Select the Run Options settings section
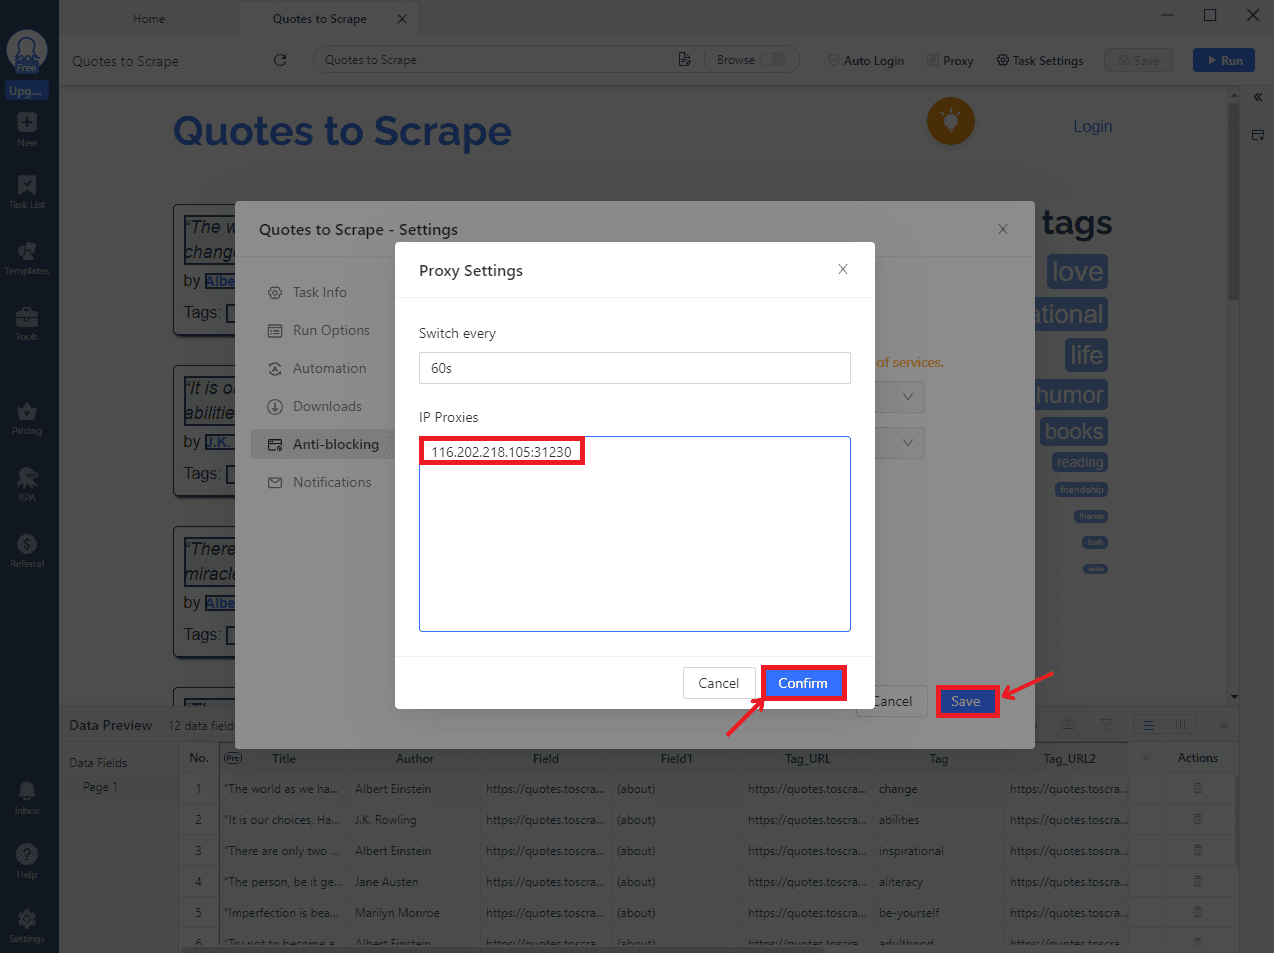 click(x=330, y=330)
